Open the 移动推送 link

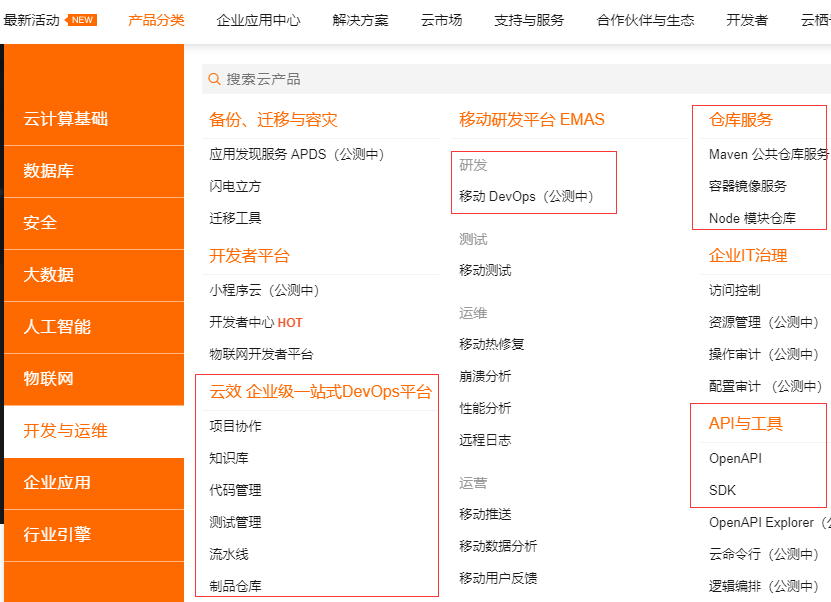[x=485, y=514]
